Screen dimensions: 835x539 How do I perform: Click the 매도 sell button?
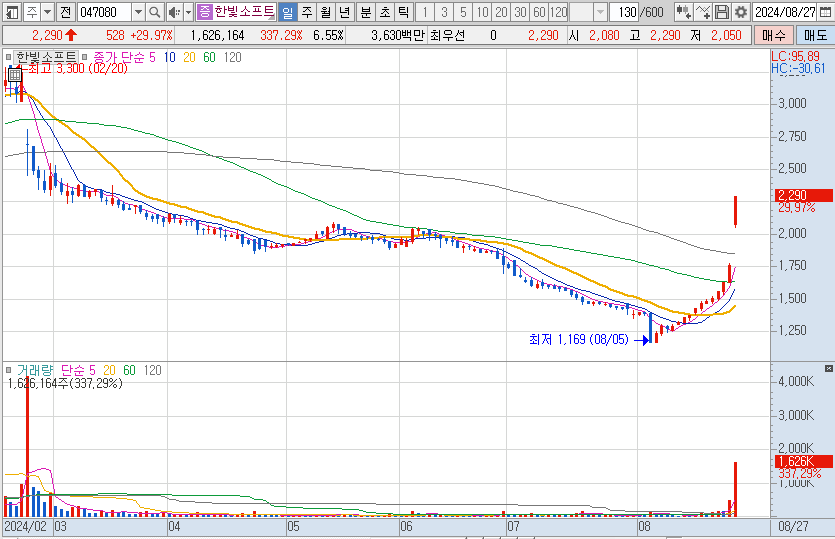[x=815, y=36]
